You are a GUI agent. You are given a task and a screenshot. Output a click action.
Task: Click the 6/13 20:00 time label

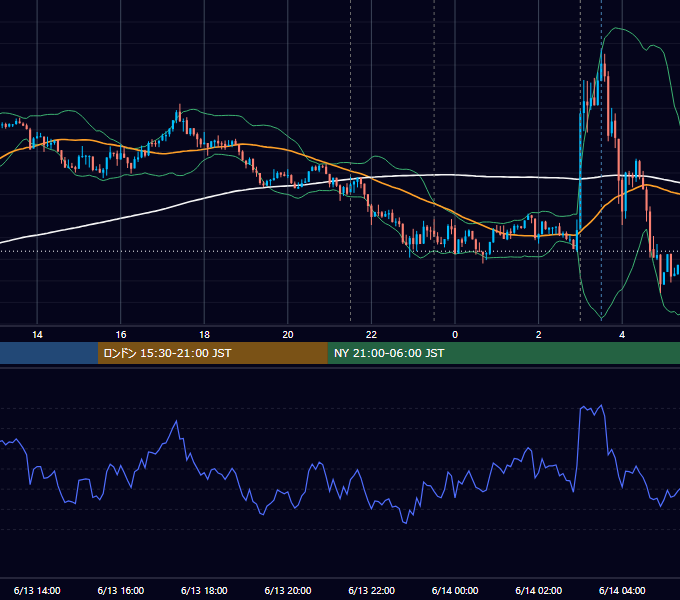(288, 590)
